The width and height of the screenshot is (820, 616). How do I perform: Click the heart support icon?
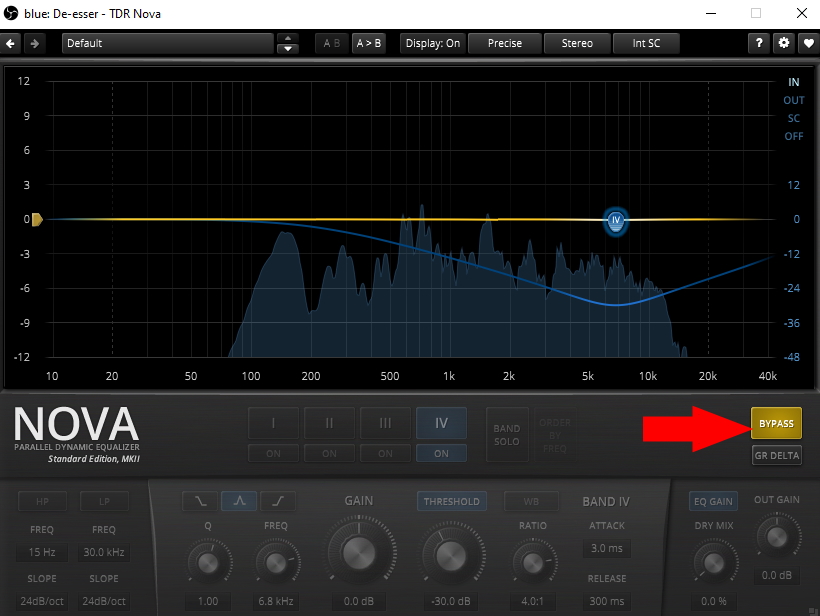pyautogui.click(x=807, y=43)
